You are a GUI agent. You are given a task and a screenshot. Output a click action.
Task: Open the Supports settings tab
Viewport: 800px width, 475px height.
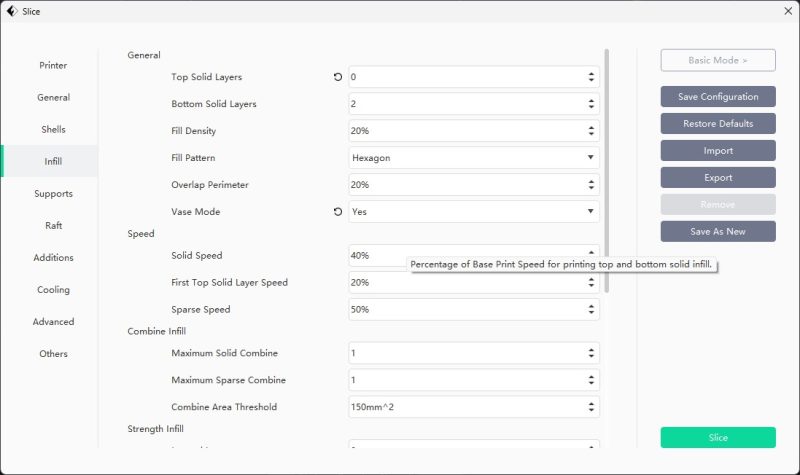tap(53, 194)
